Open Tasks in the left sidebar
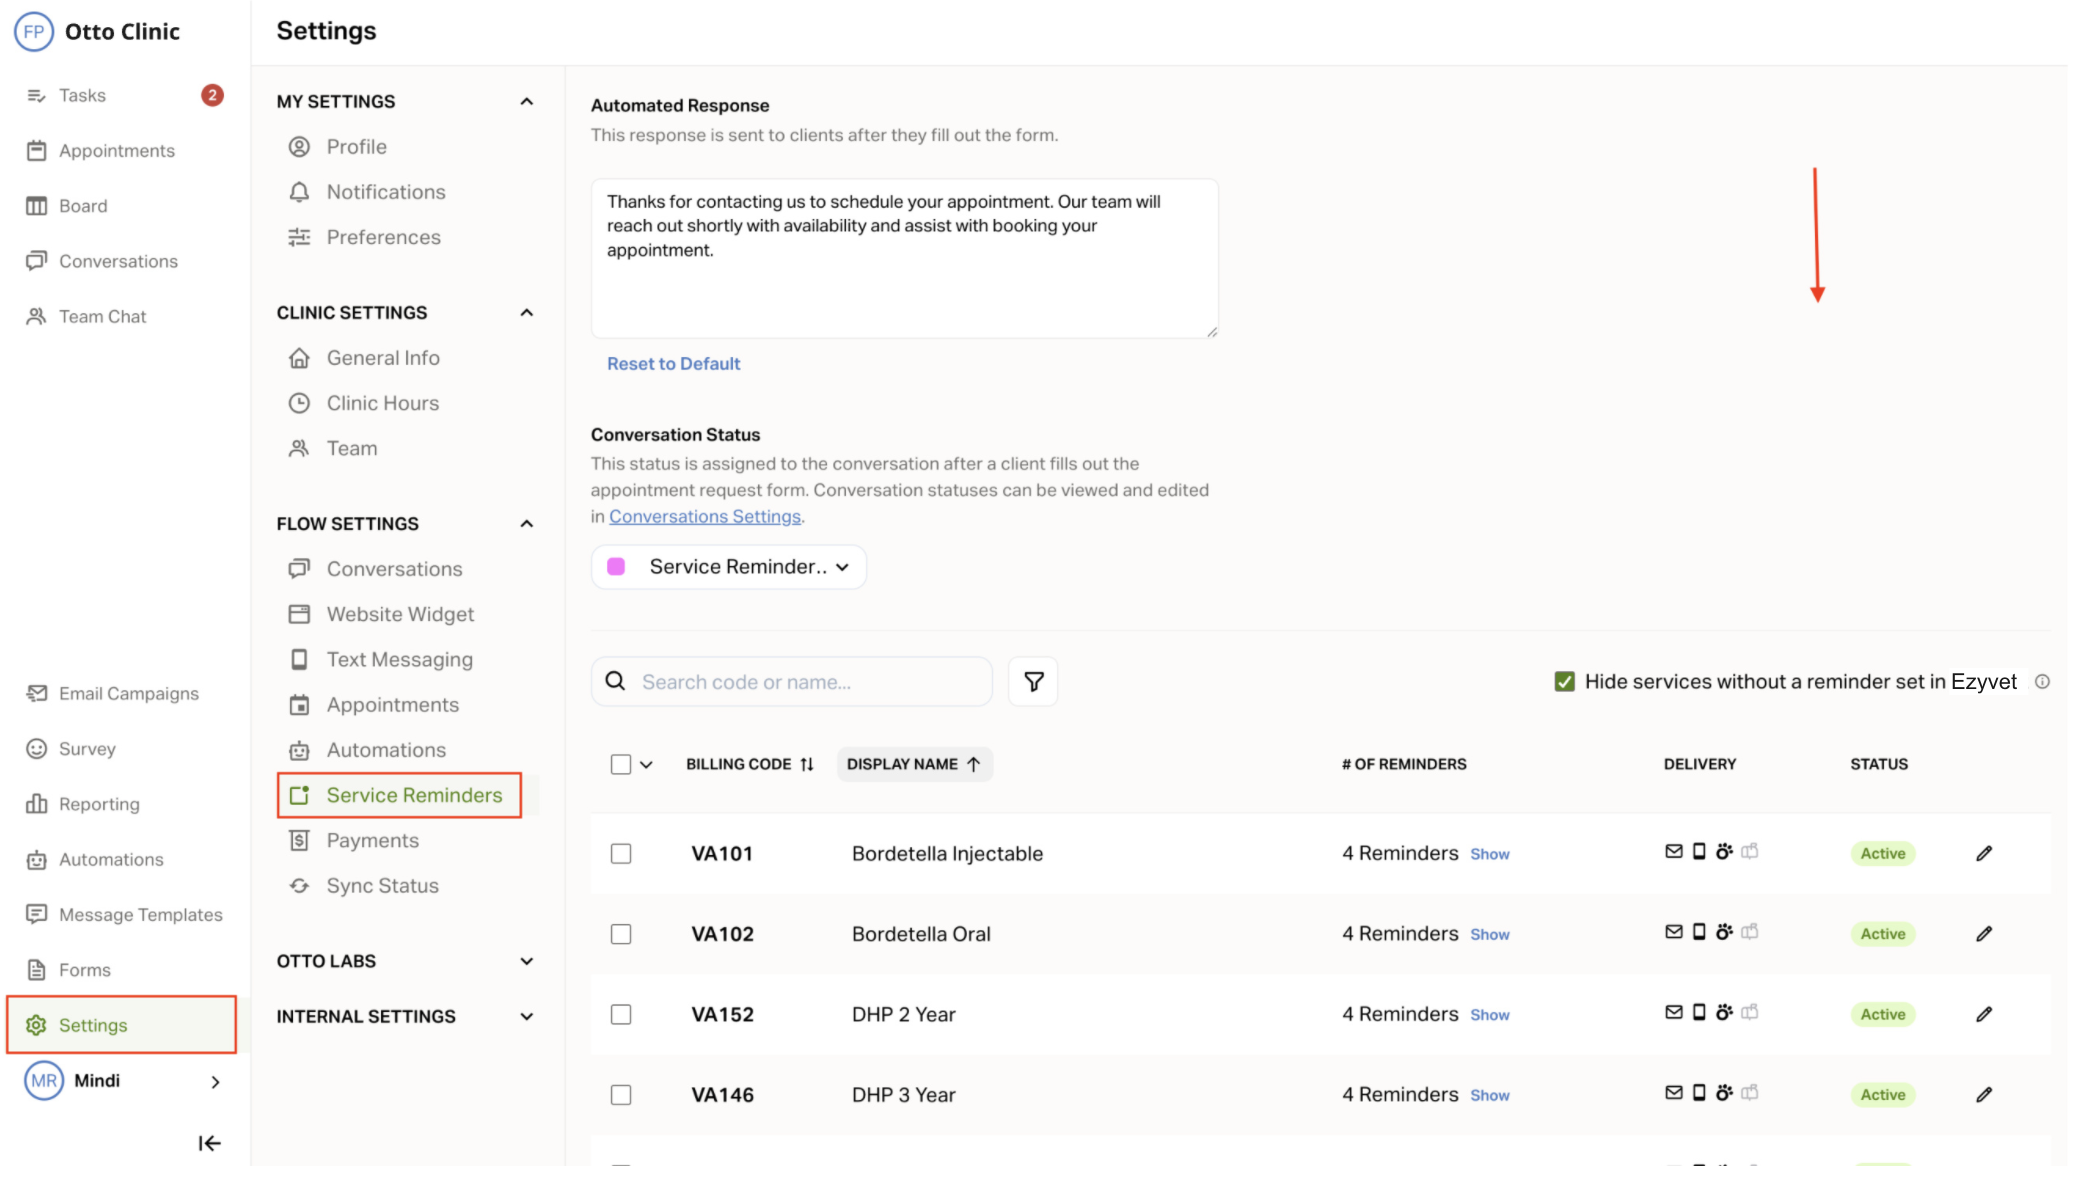This screenshot has height=1186, width=2078. (x=81, y=95)
